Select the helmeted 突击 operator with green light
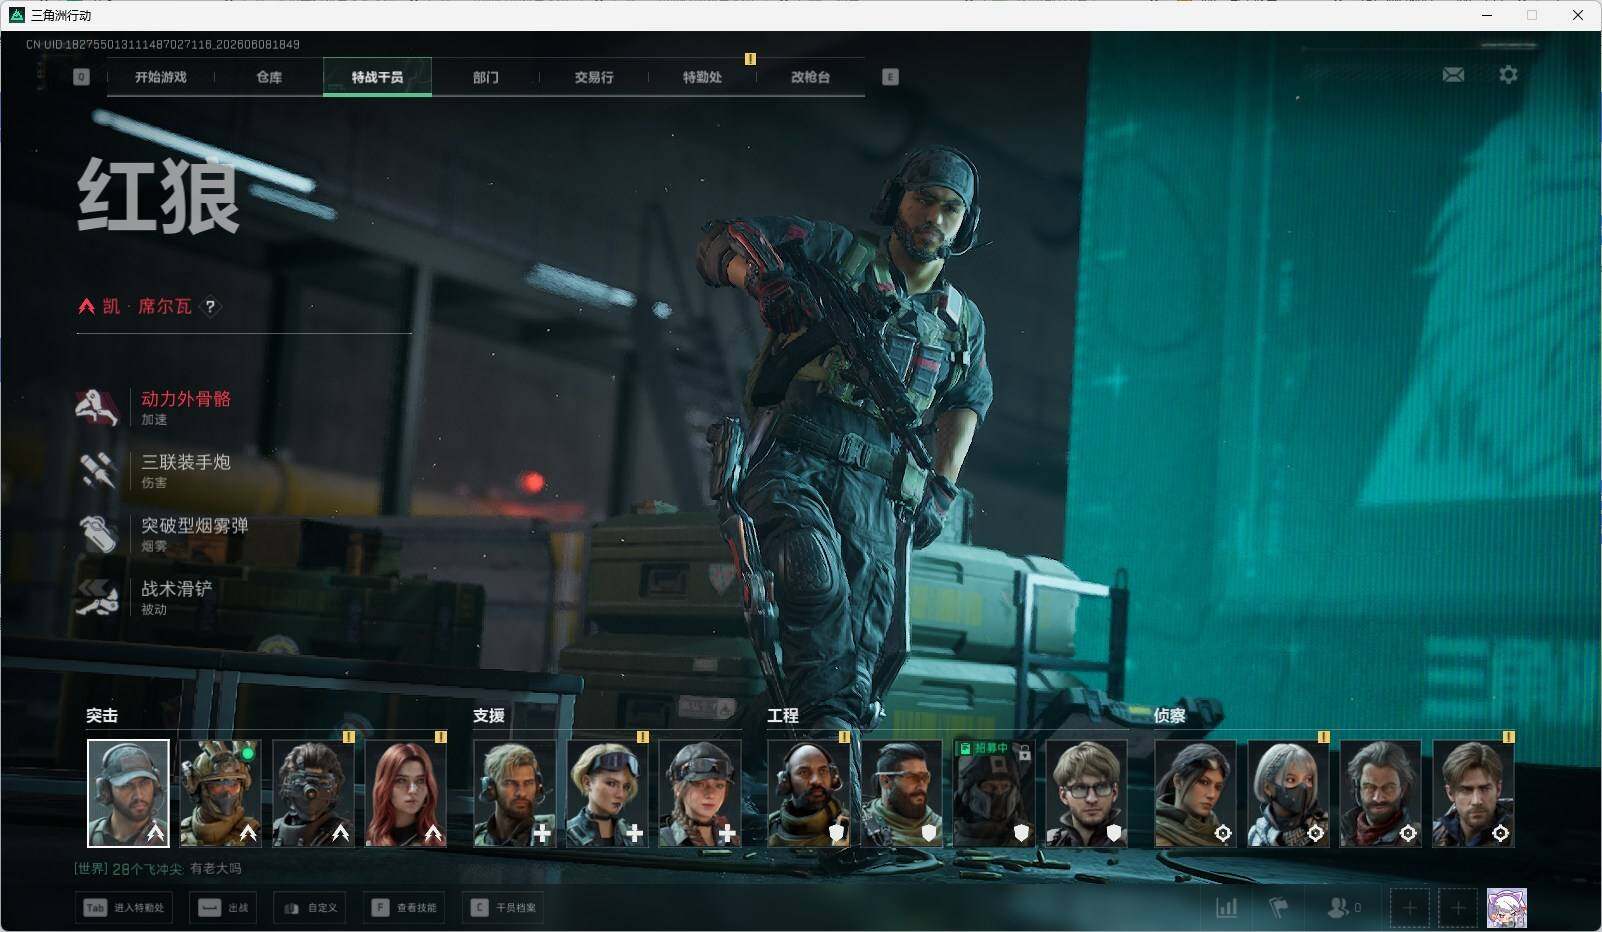 [220, 793]
